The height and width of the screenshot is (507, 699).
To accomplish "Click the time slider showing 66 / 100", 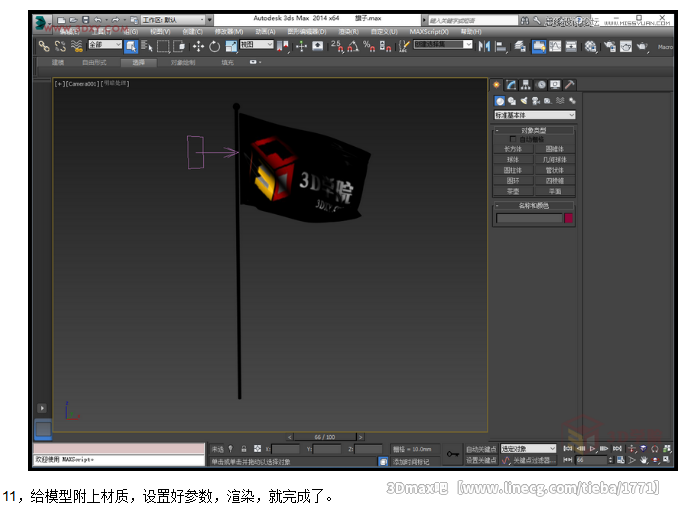I will (325, 437).
